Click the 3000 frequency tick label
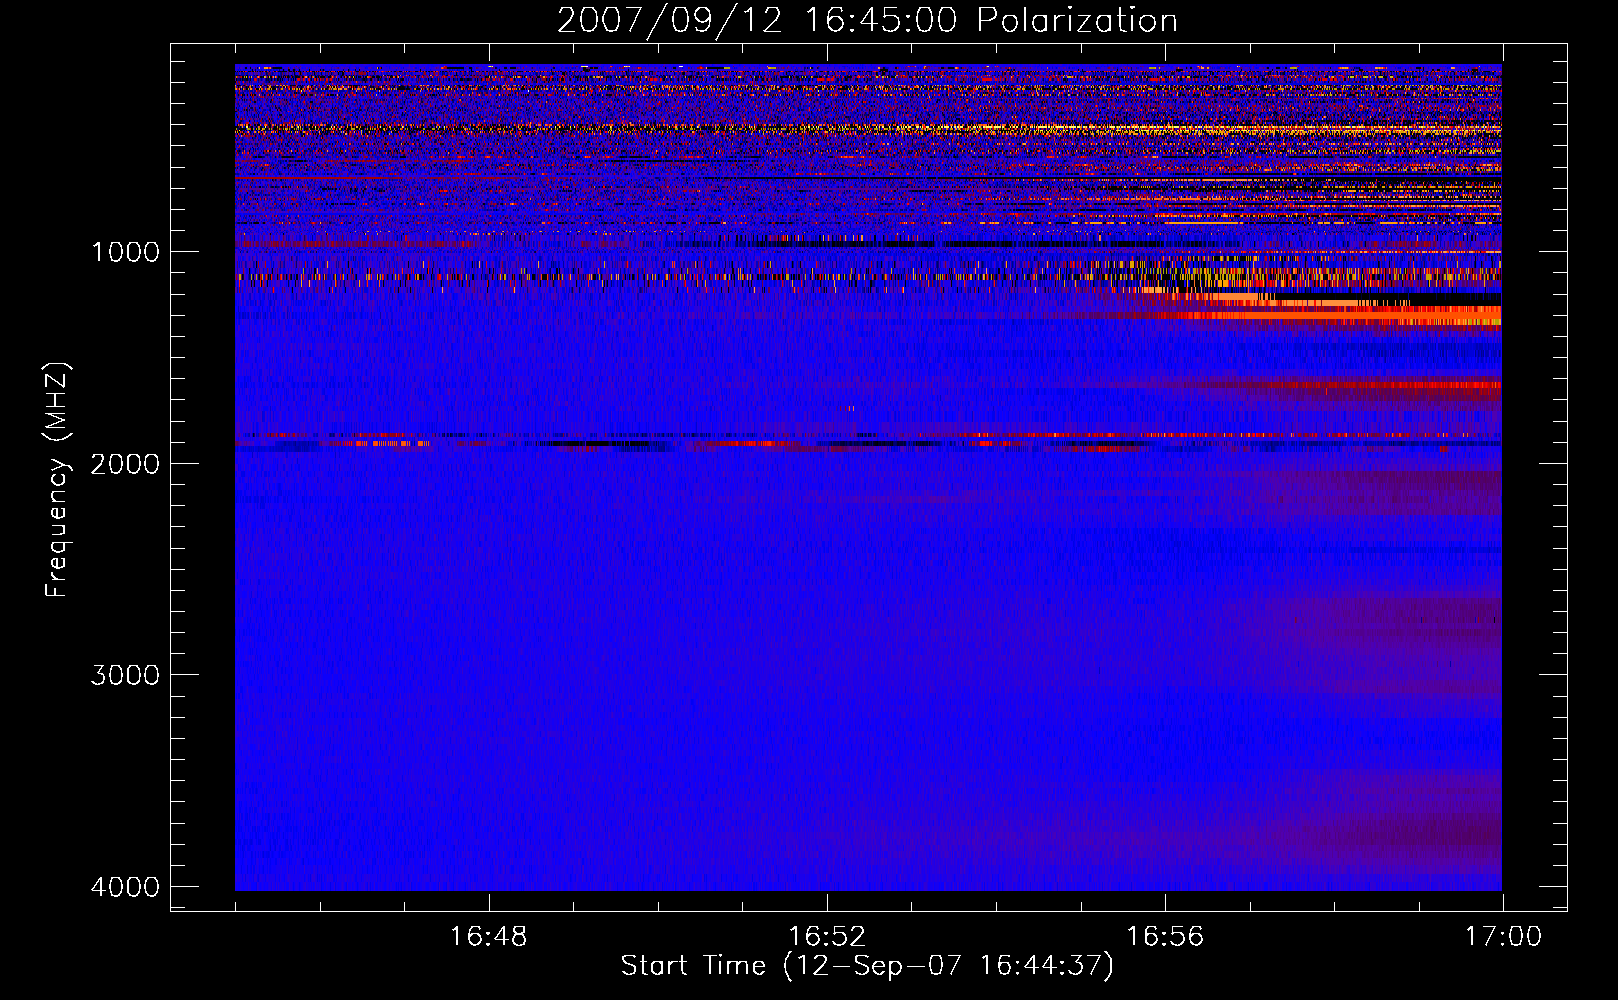The image size is (1618, 1000). 126,675
